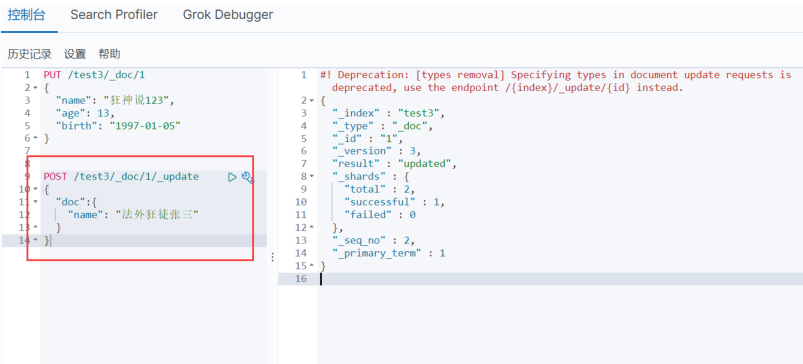Collapse the PUT request body fold arrow at line 2
The image size is (803, 364).
[x=35, y=88]
